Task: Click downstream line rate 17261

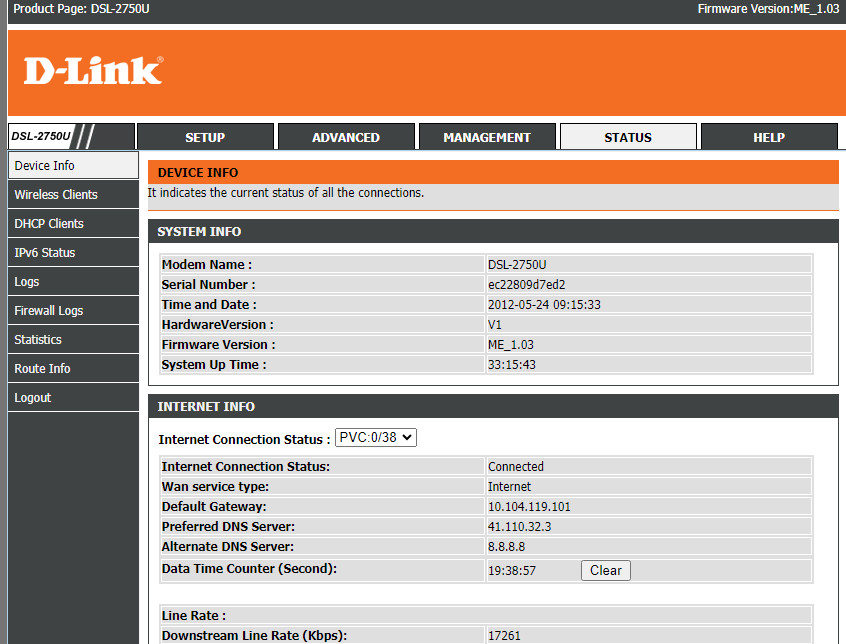Action: (504, 635)
